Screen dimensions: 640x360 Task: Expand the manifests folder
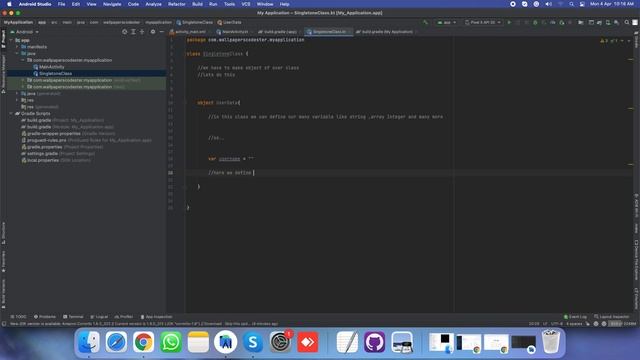[17, 47]
